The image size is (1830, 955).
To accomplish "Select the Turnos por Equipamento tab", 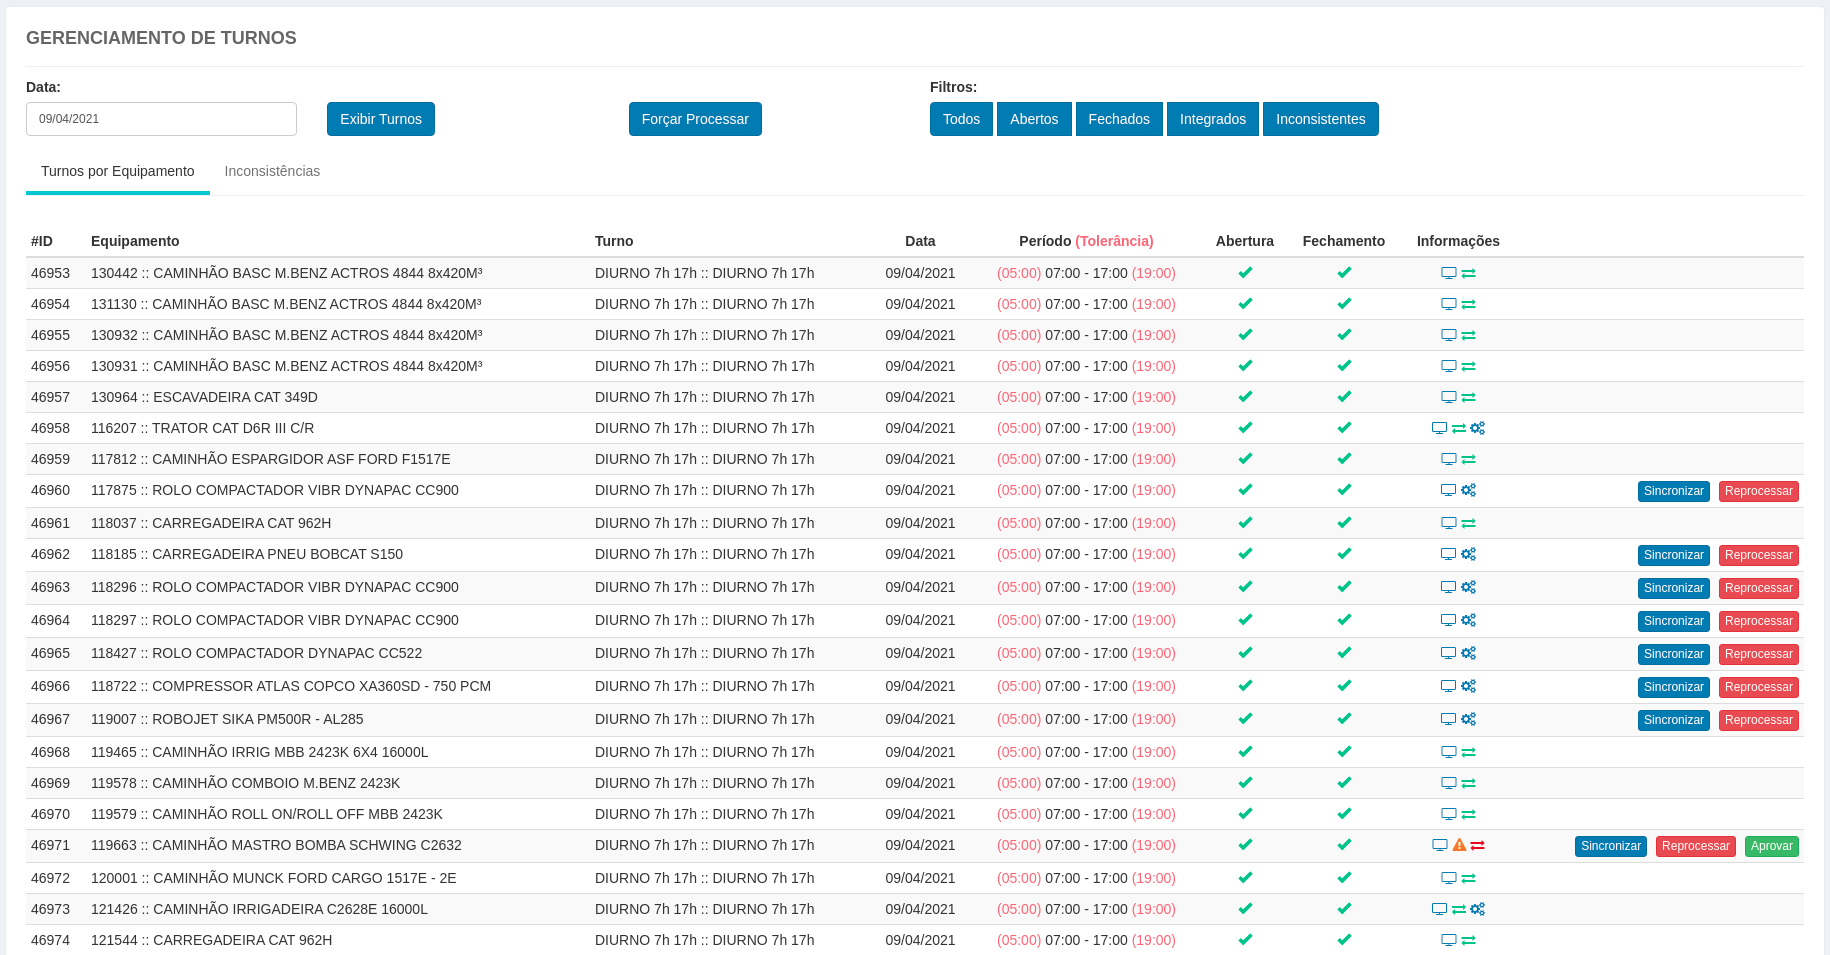I will tap(118, 171).
